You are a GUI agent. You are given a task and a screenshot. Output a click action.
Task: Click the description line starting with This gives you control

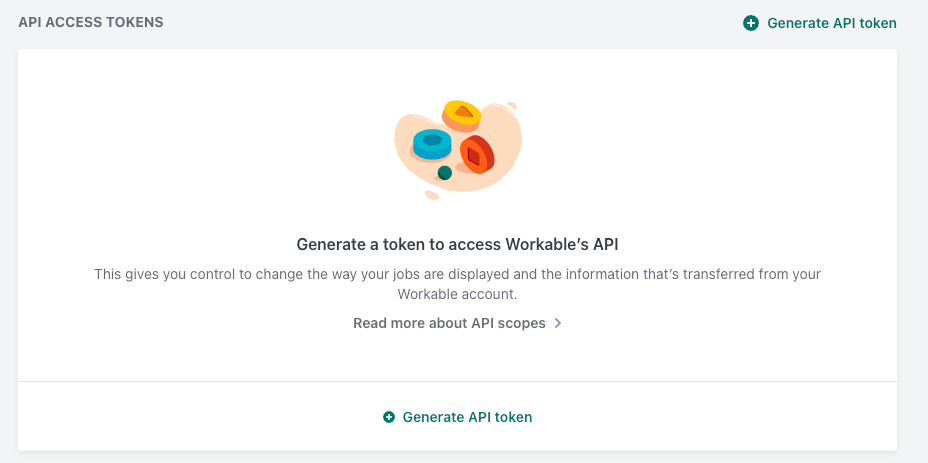457,275
